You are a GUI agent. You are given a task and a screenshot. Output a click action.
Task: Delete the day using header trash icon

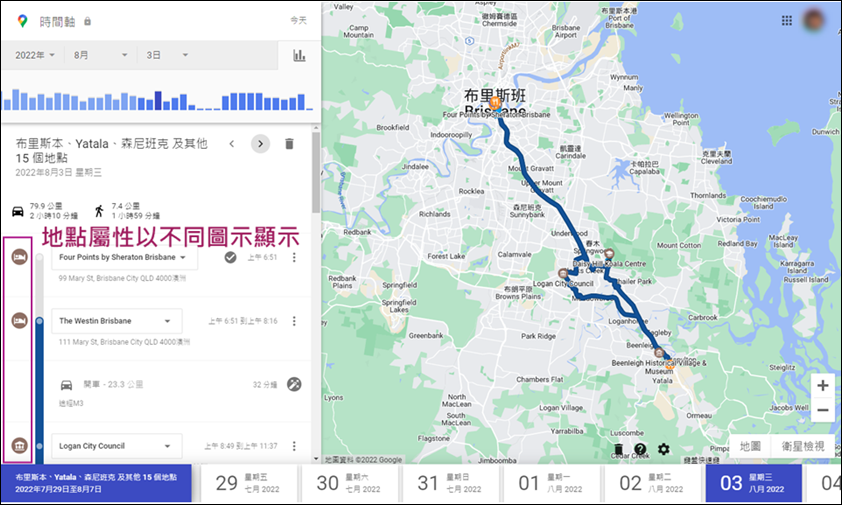(x=289, y=143)
